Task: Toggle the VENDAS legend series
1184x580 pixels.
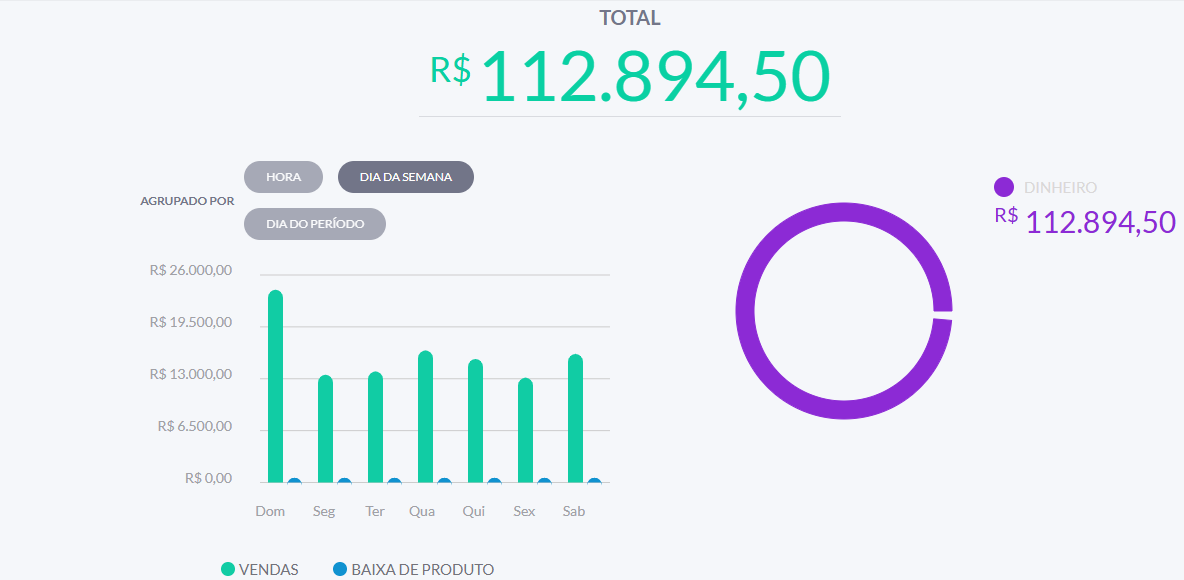Action: pos(260,569)
